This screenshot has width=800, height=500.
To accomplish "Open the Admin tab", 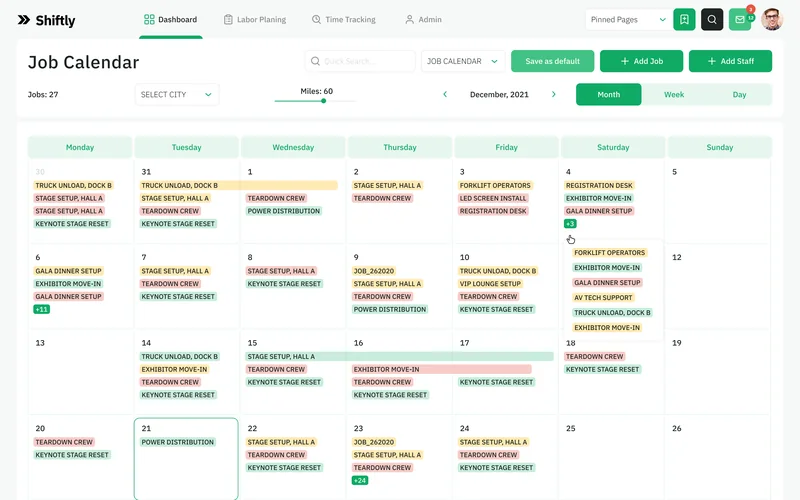I will (423, 19).
